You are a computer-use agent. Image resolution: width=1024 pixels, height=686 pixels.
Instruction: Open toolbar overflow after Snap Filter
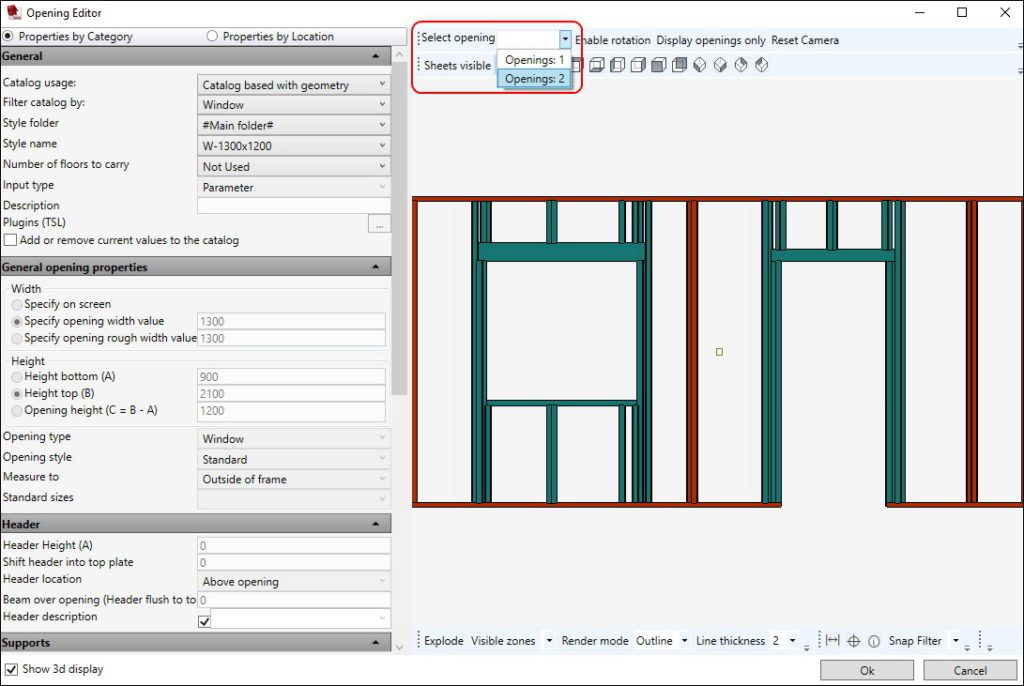tap(967, 647)
